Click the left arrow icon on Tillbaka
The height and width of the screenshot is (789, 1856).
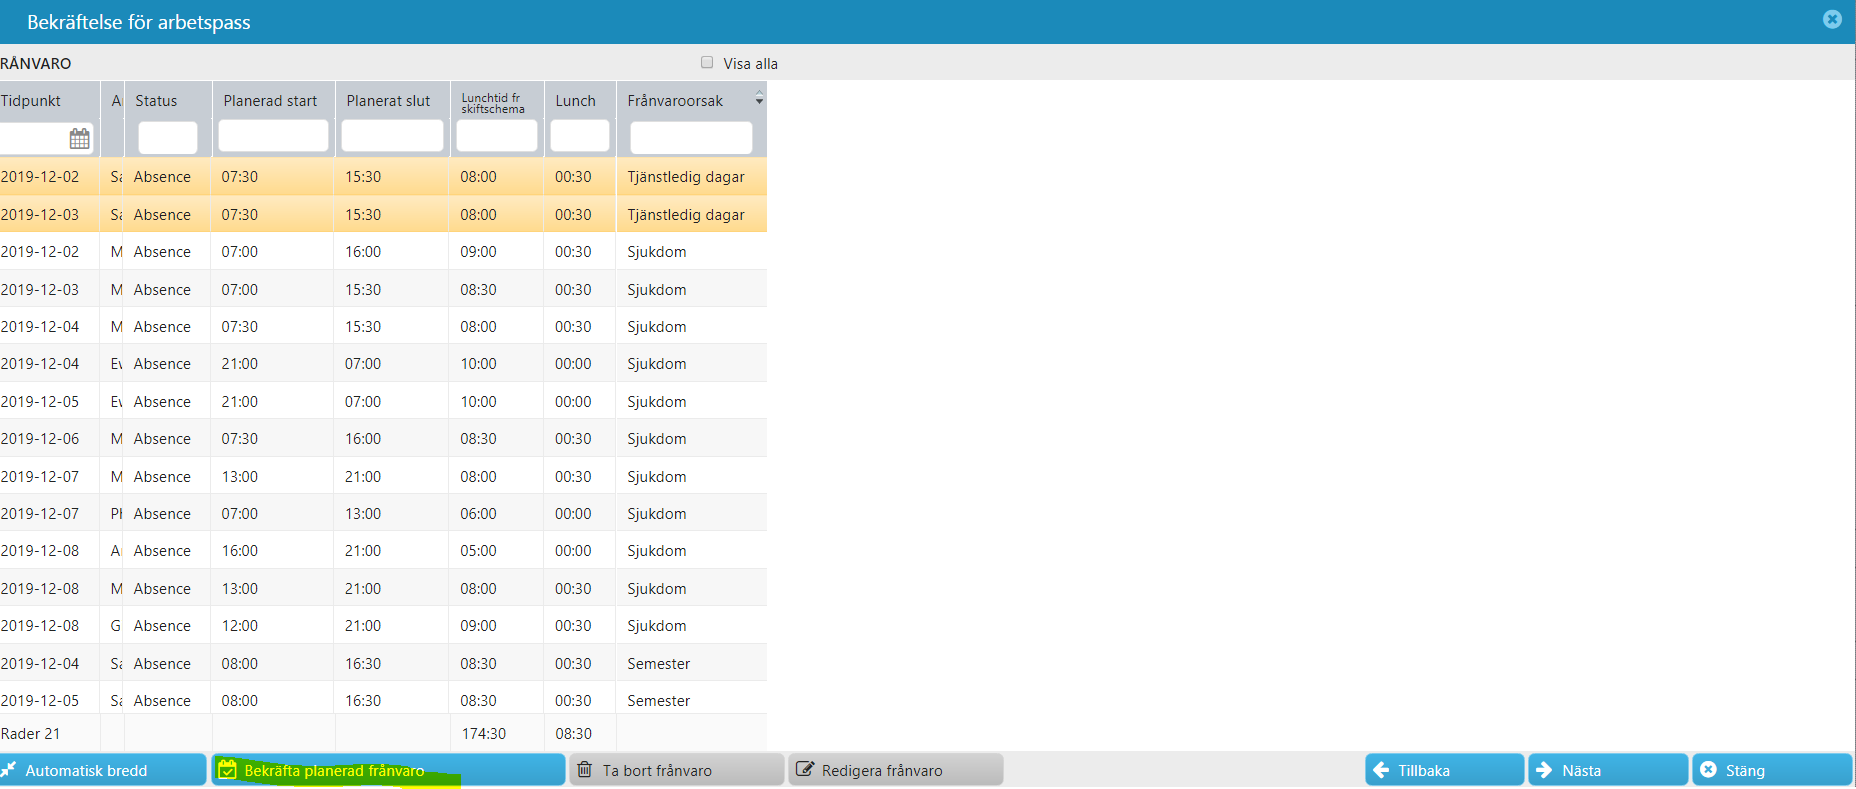click(x=1381, y=770)
